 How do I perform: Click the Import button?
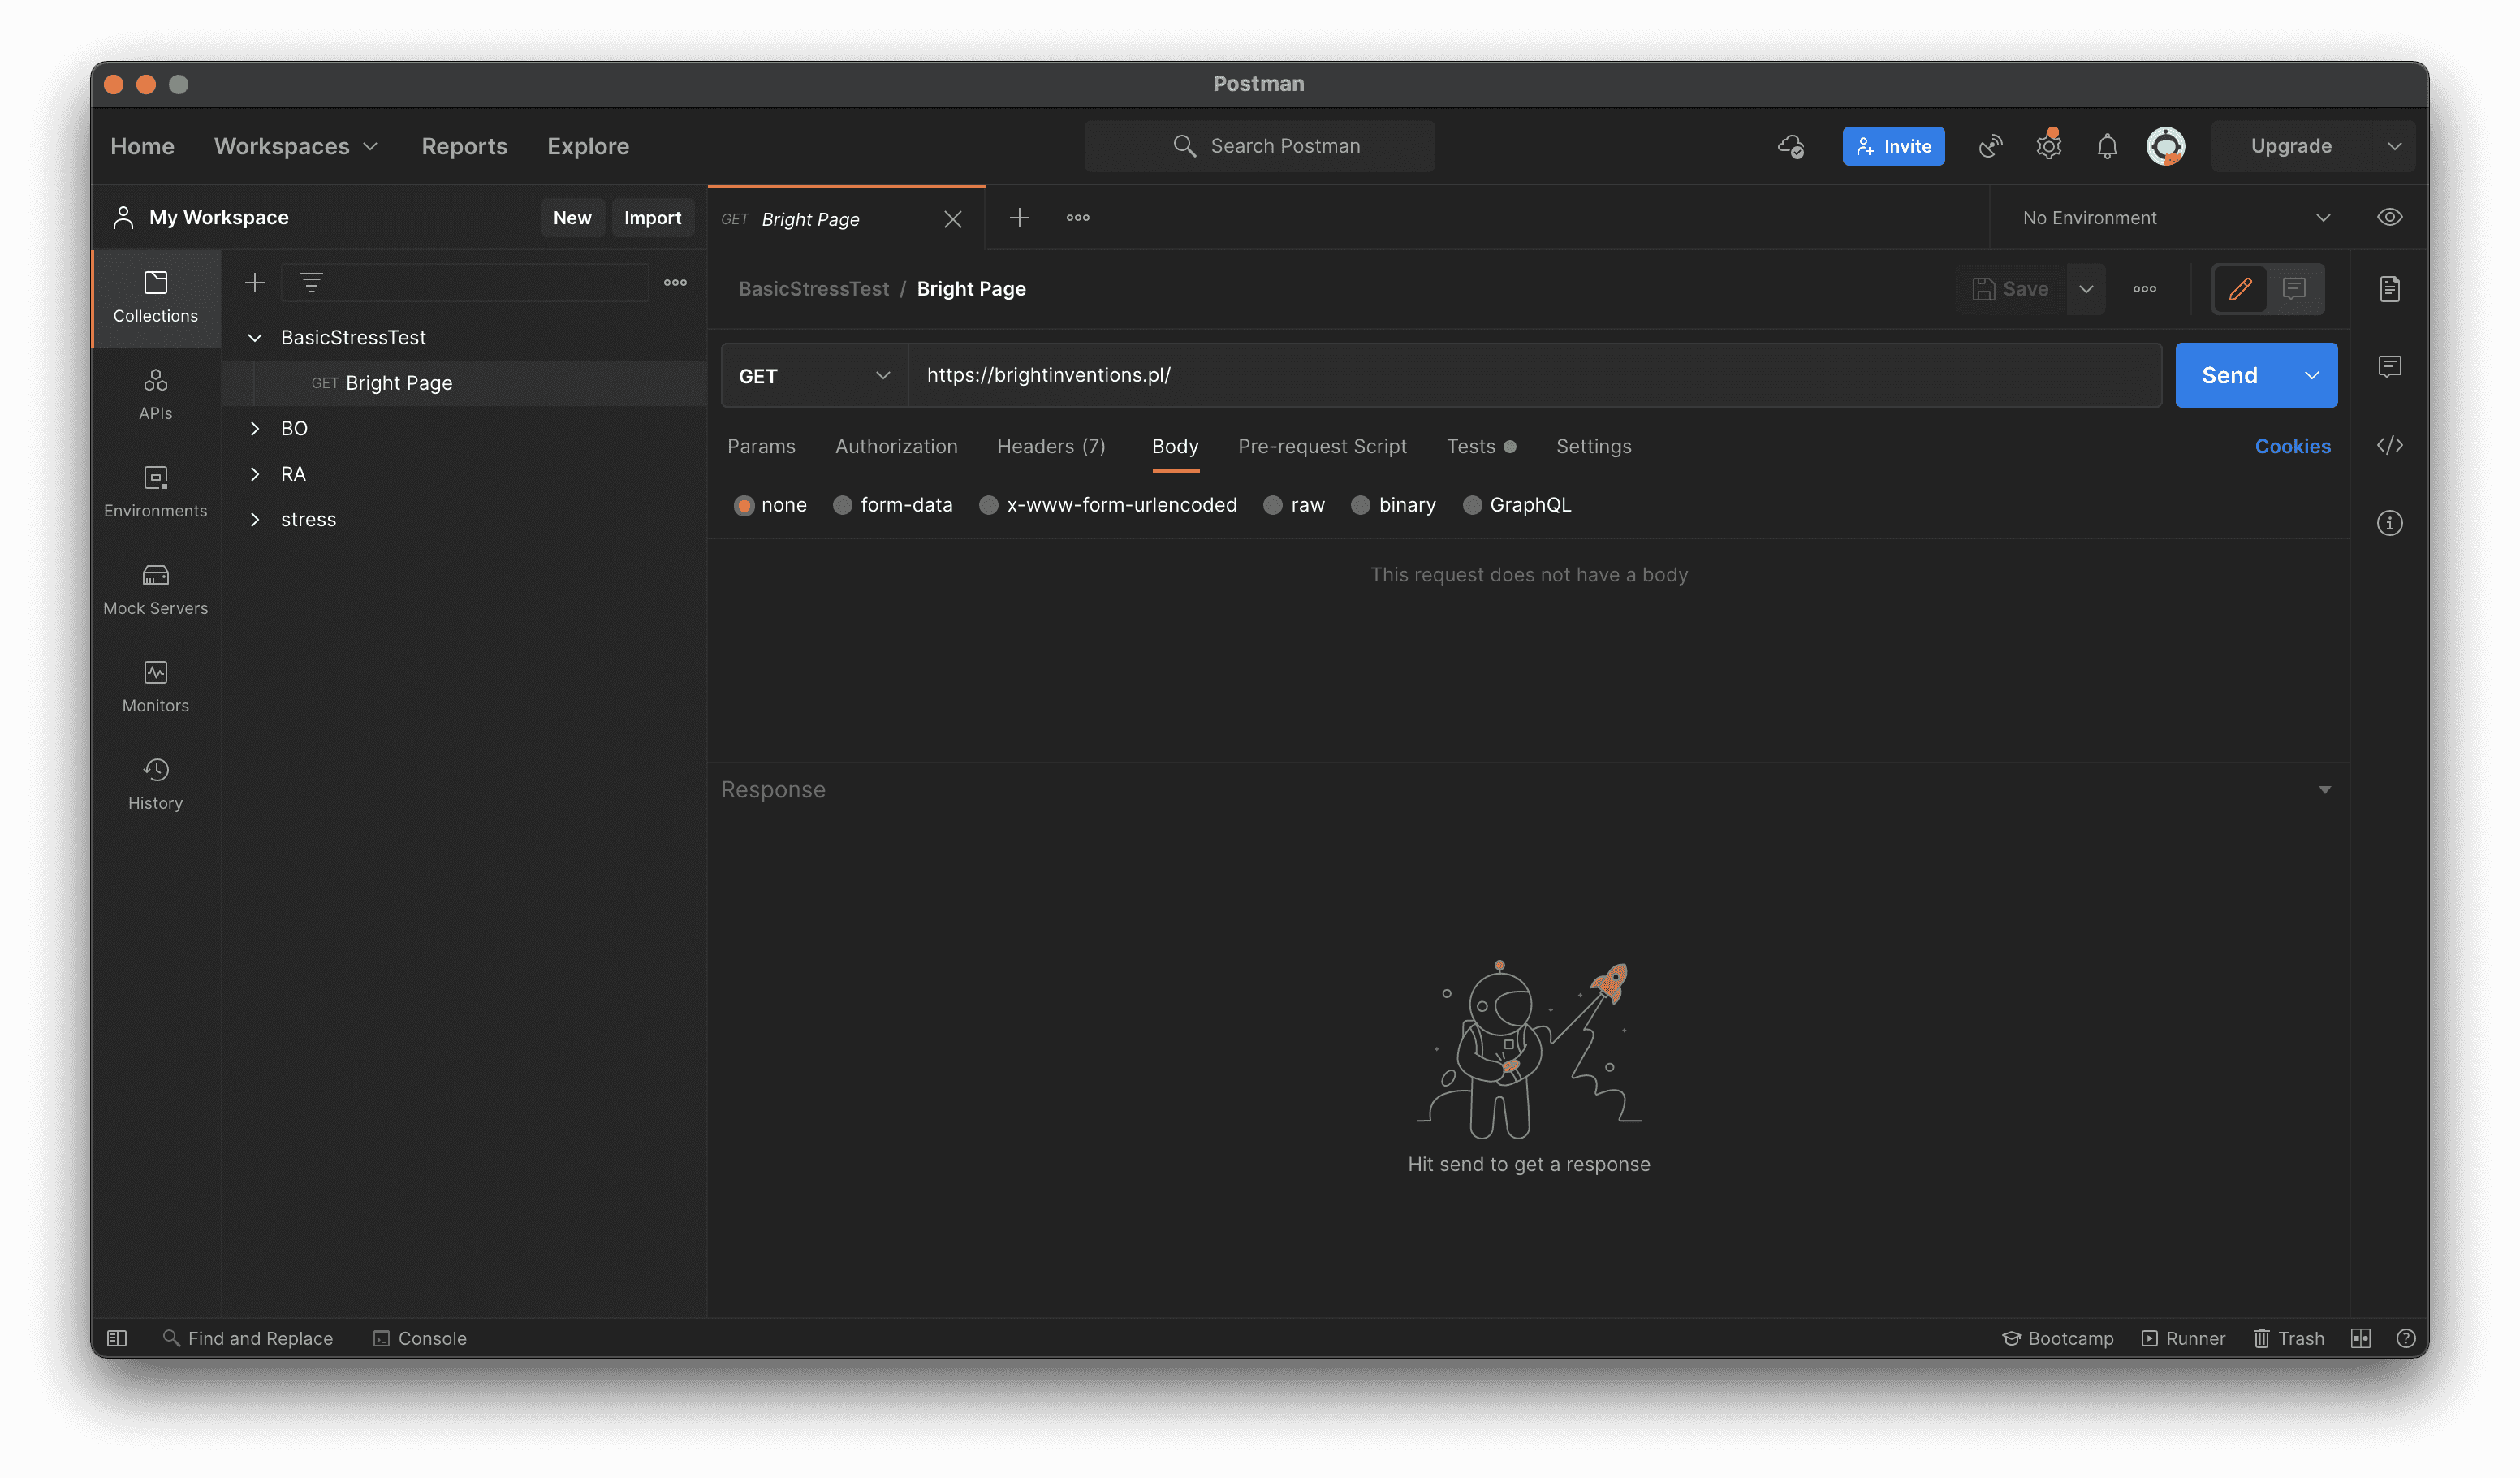click(652, 217)
